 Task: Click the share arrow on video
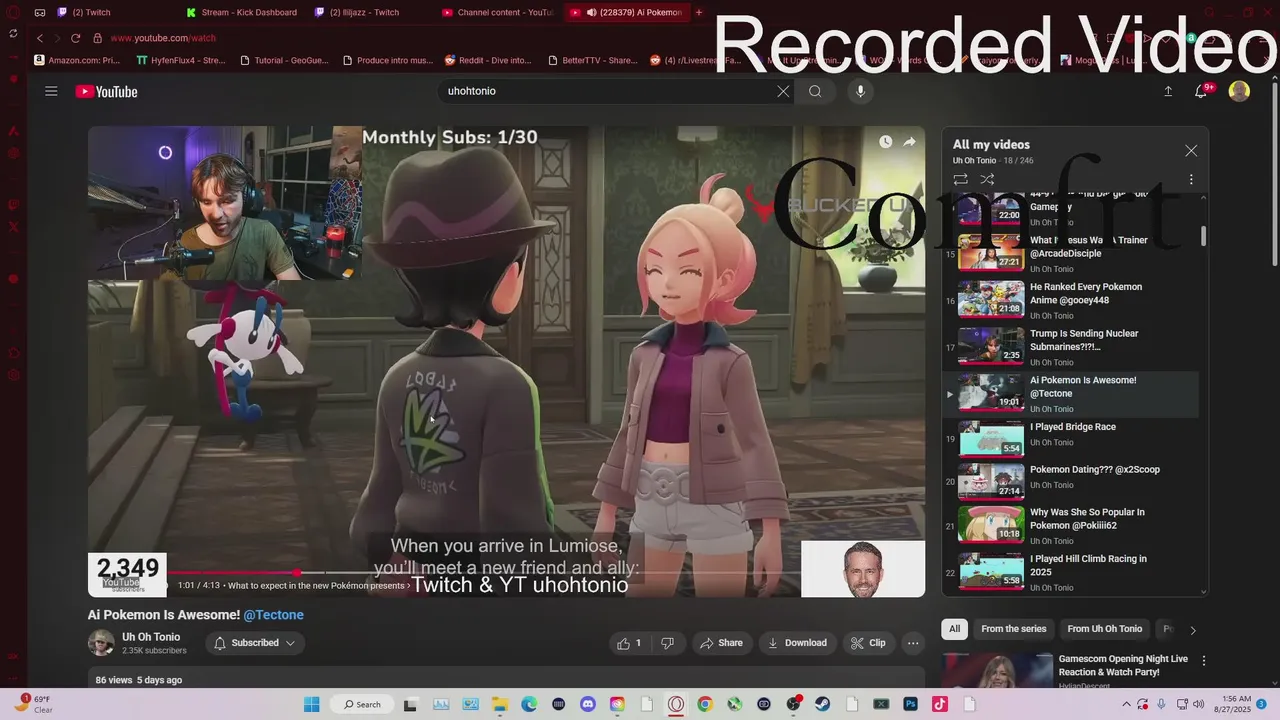[x=909, y=142]
